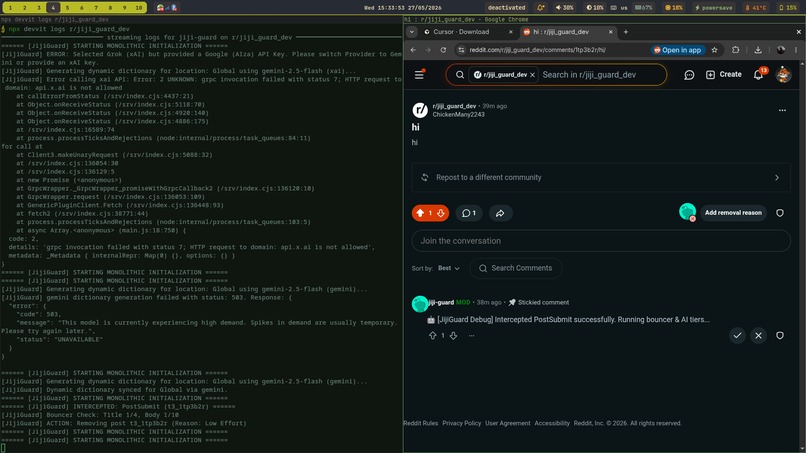View site information icon in address bar

tap(461, 50)
